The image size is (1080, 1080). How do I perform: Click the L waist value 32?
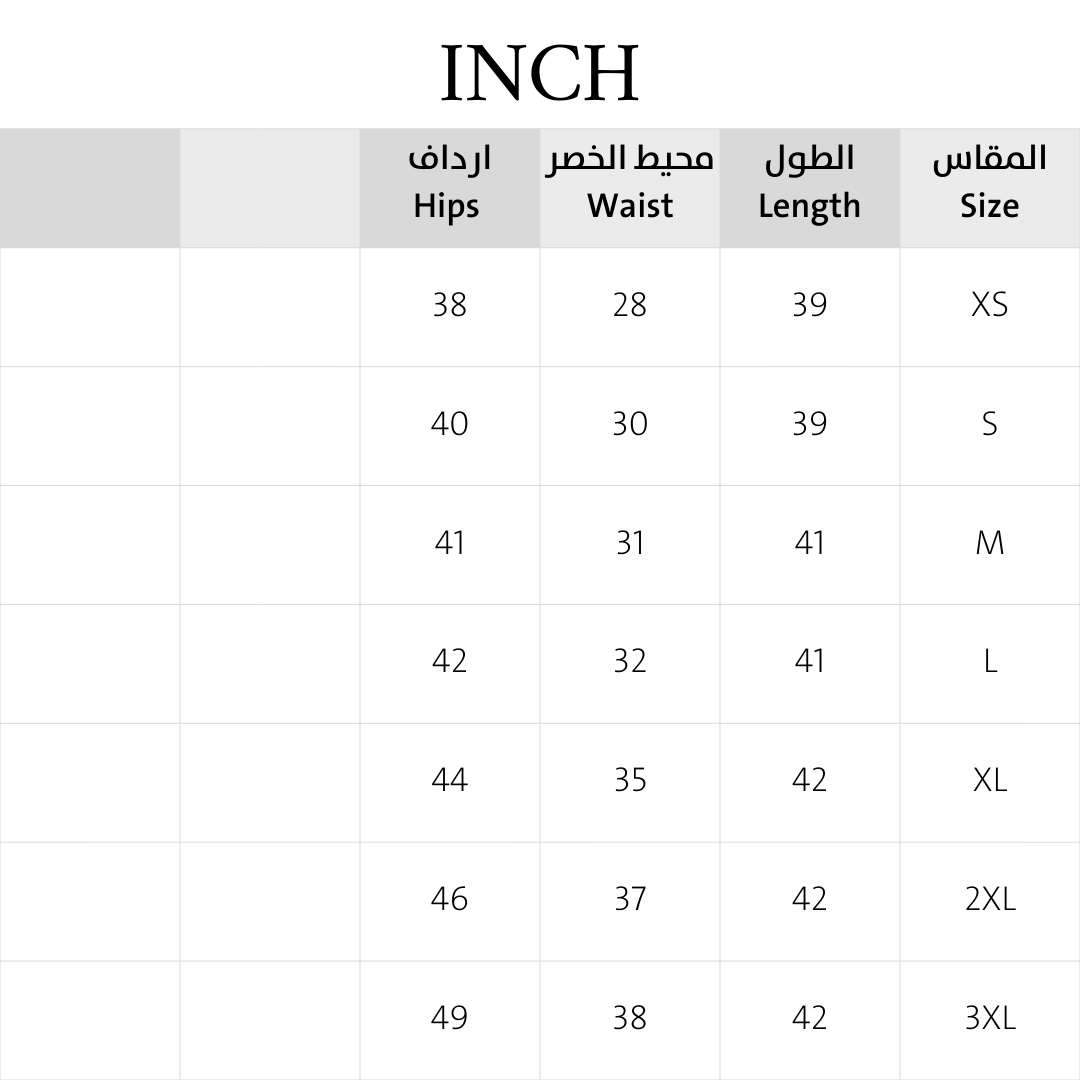(x=630, y=661)
